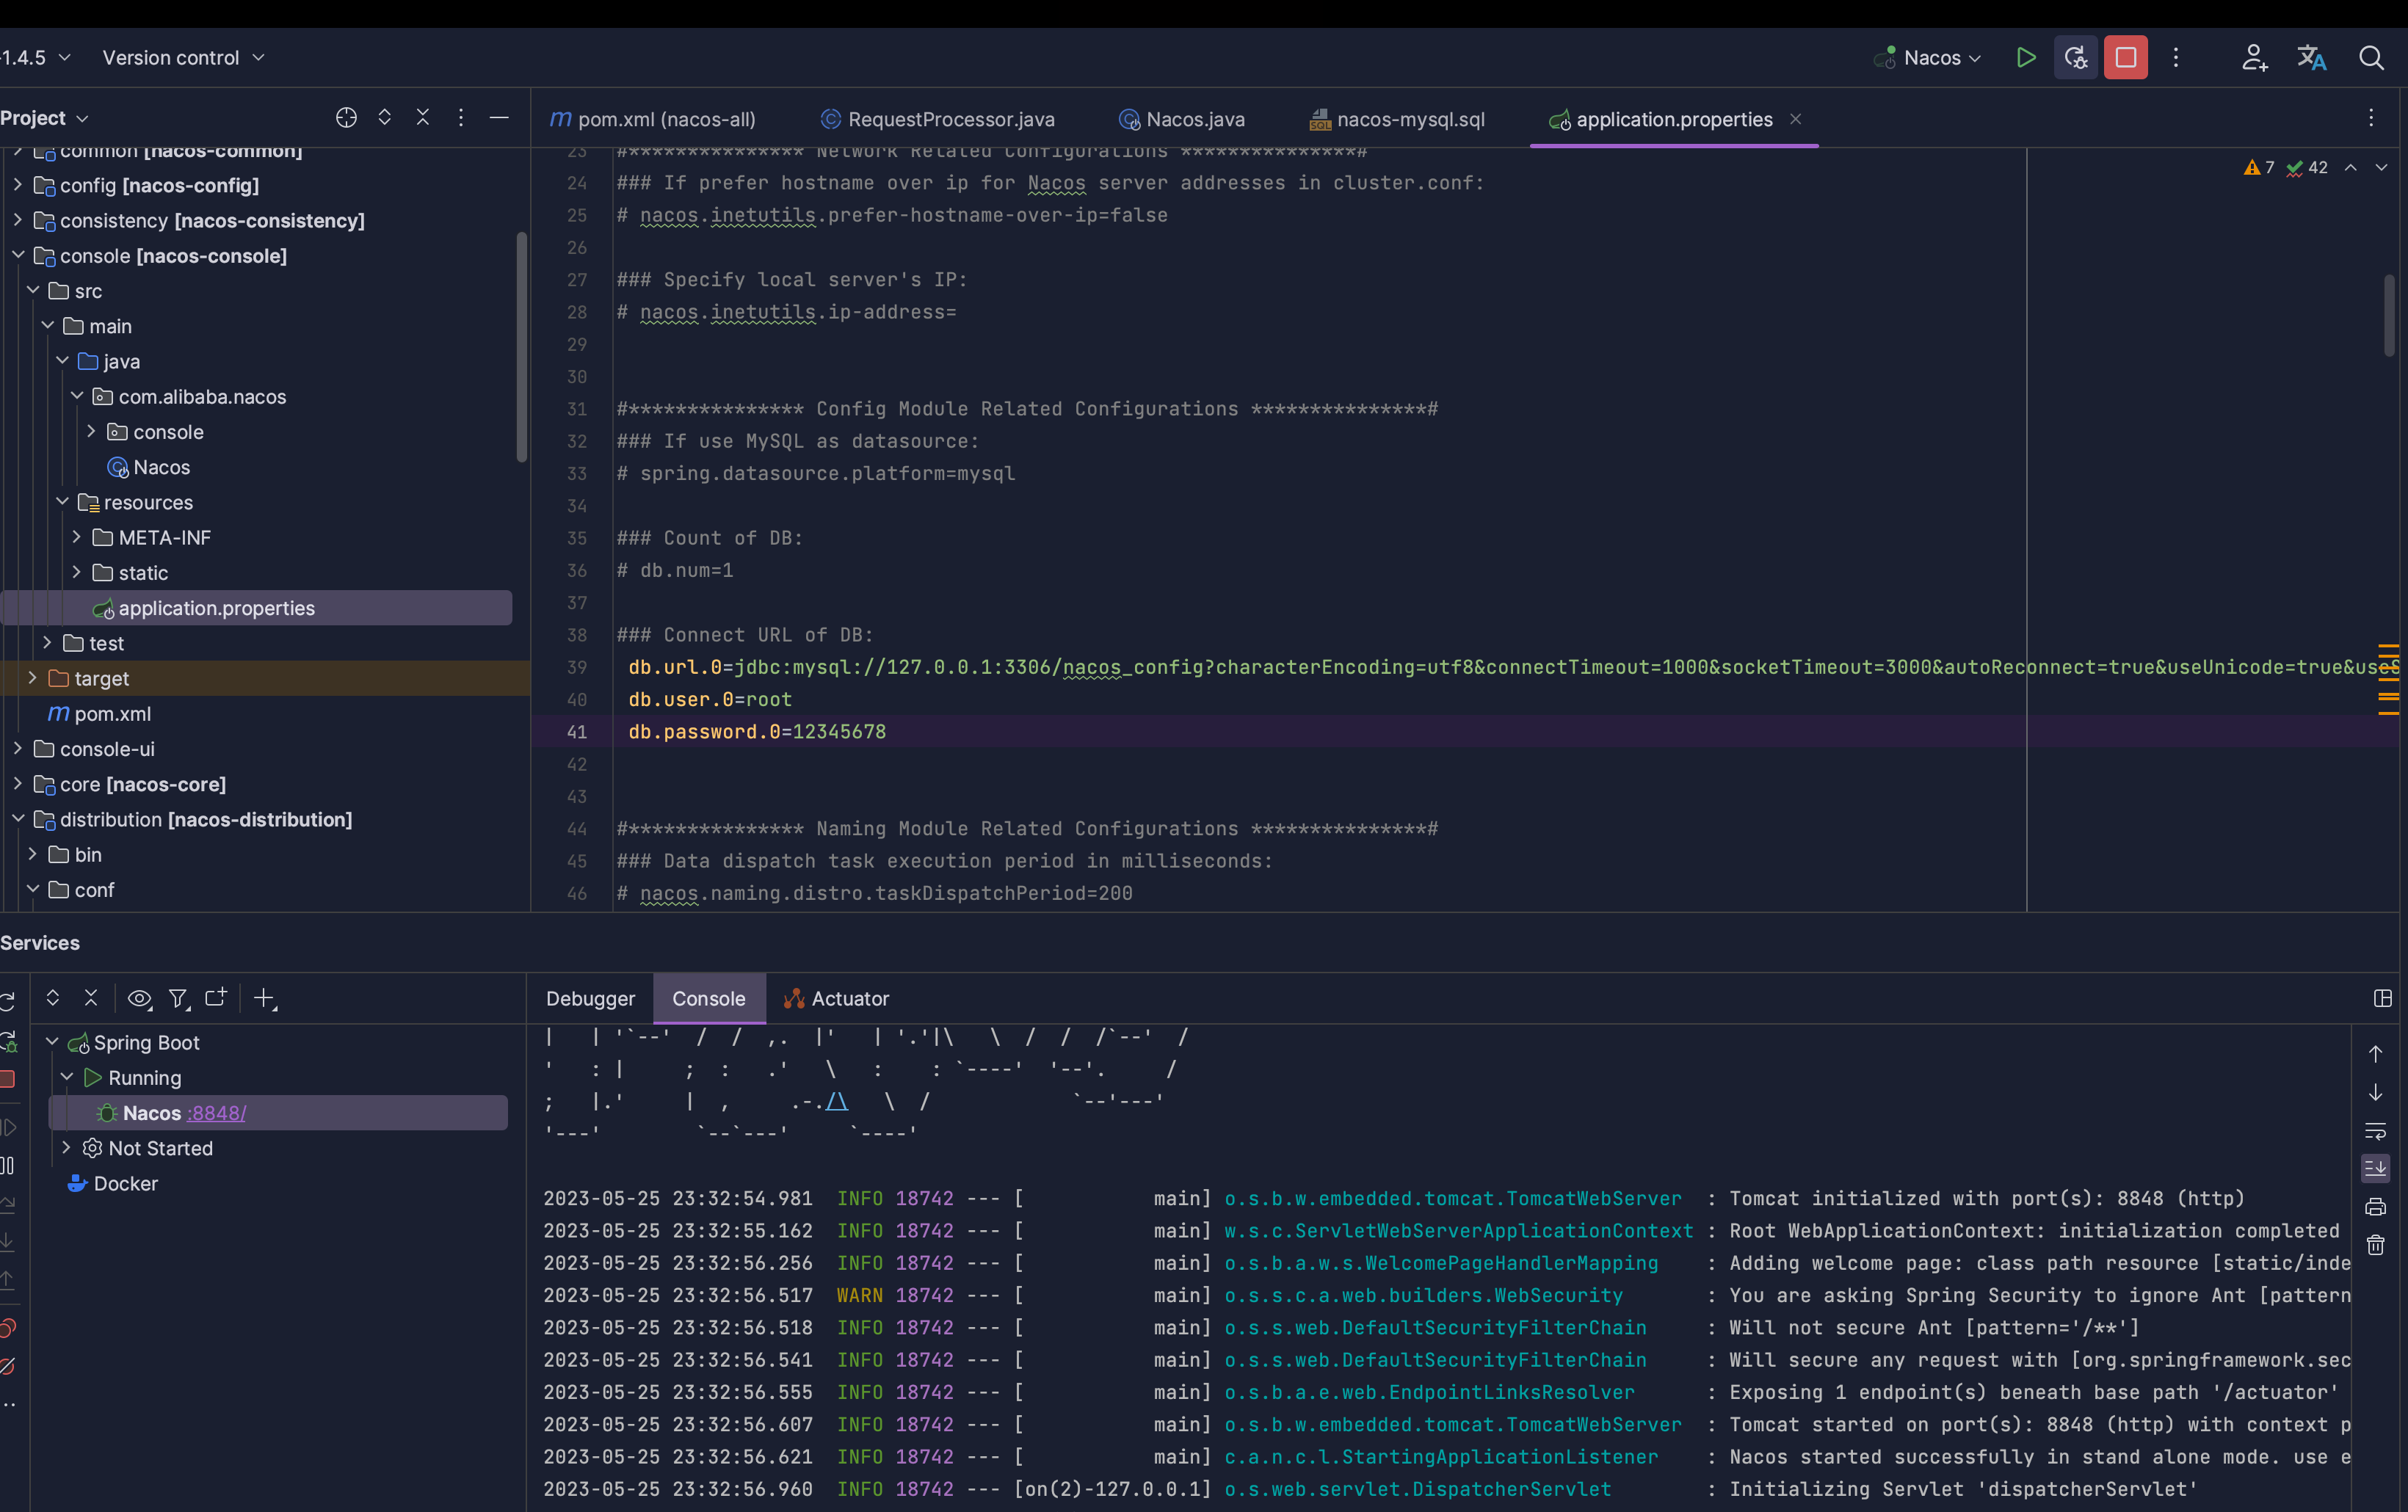Select the console-ui folder

(94, 748)
